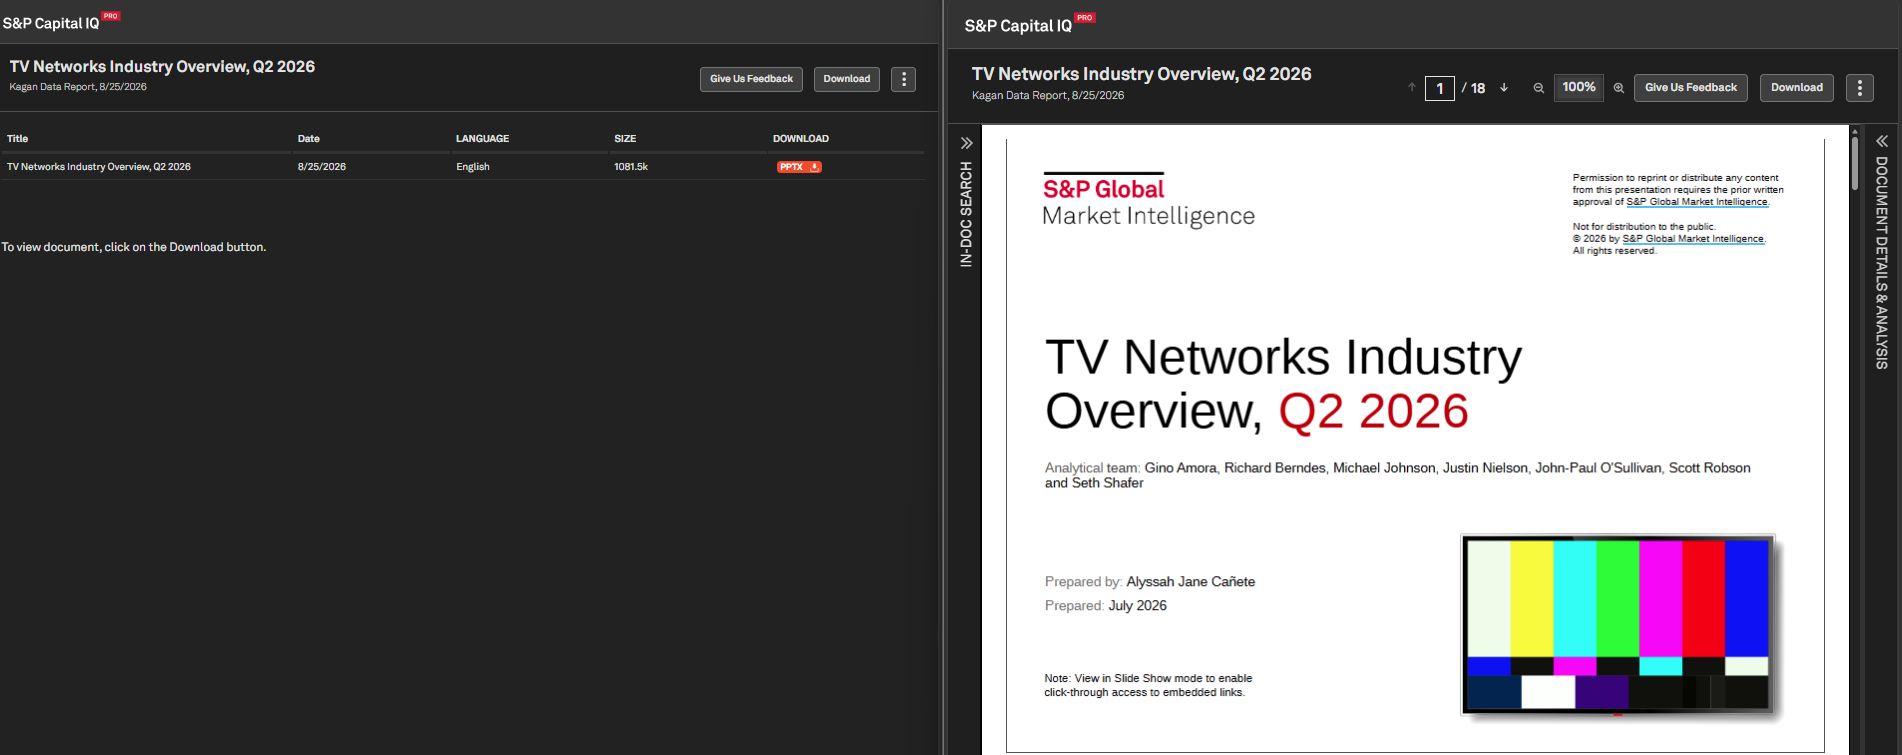Zoom in with the magnifier plus icon

click(1619, 88)
